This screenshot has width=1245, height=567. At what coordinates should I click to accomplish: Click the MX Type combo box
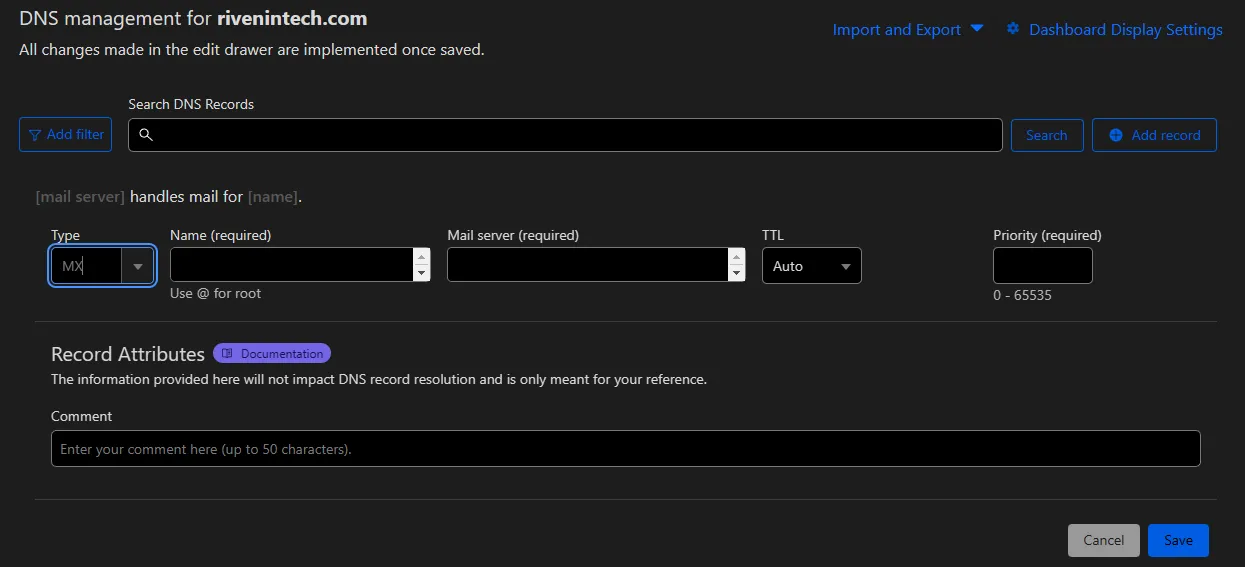pyautogui.click(x=102, y=266)
